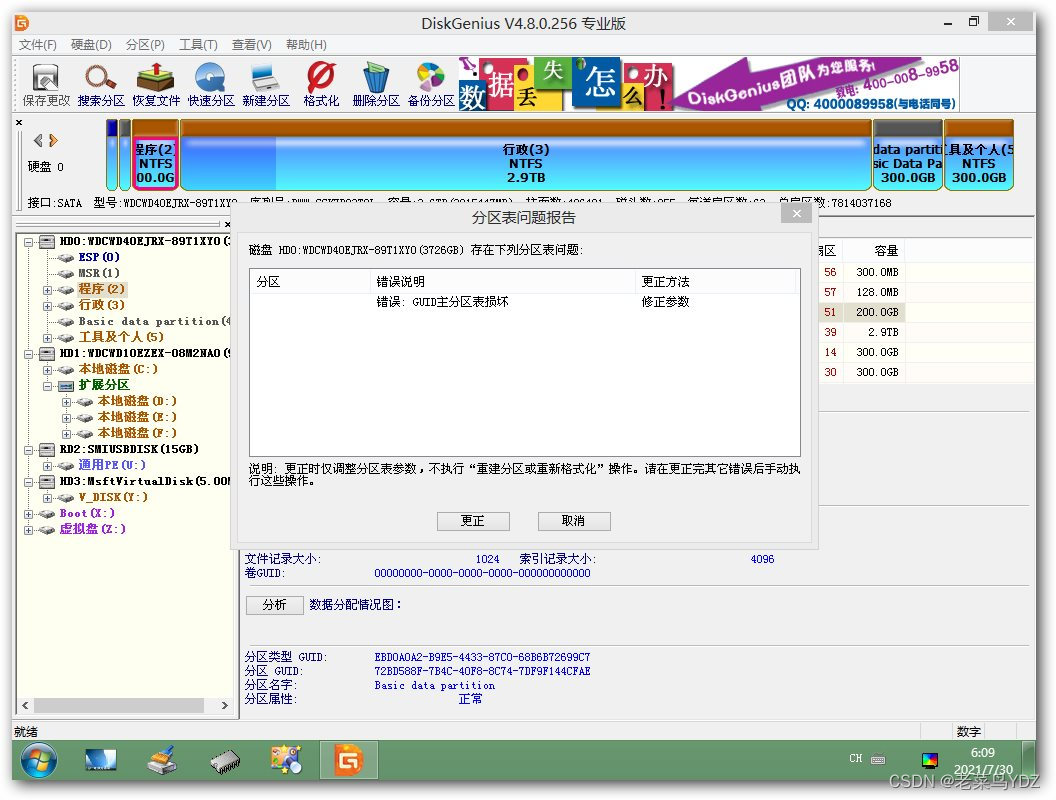This screenshot has width=1056, height=800.
Task: Click the 错误: GUID主分区表损坏 row
Action: click(523, 302)
